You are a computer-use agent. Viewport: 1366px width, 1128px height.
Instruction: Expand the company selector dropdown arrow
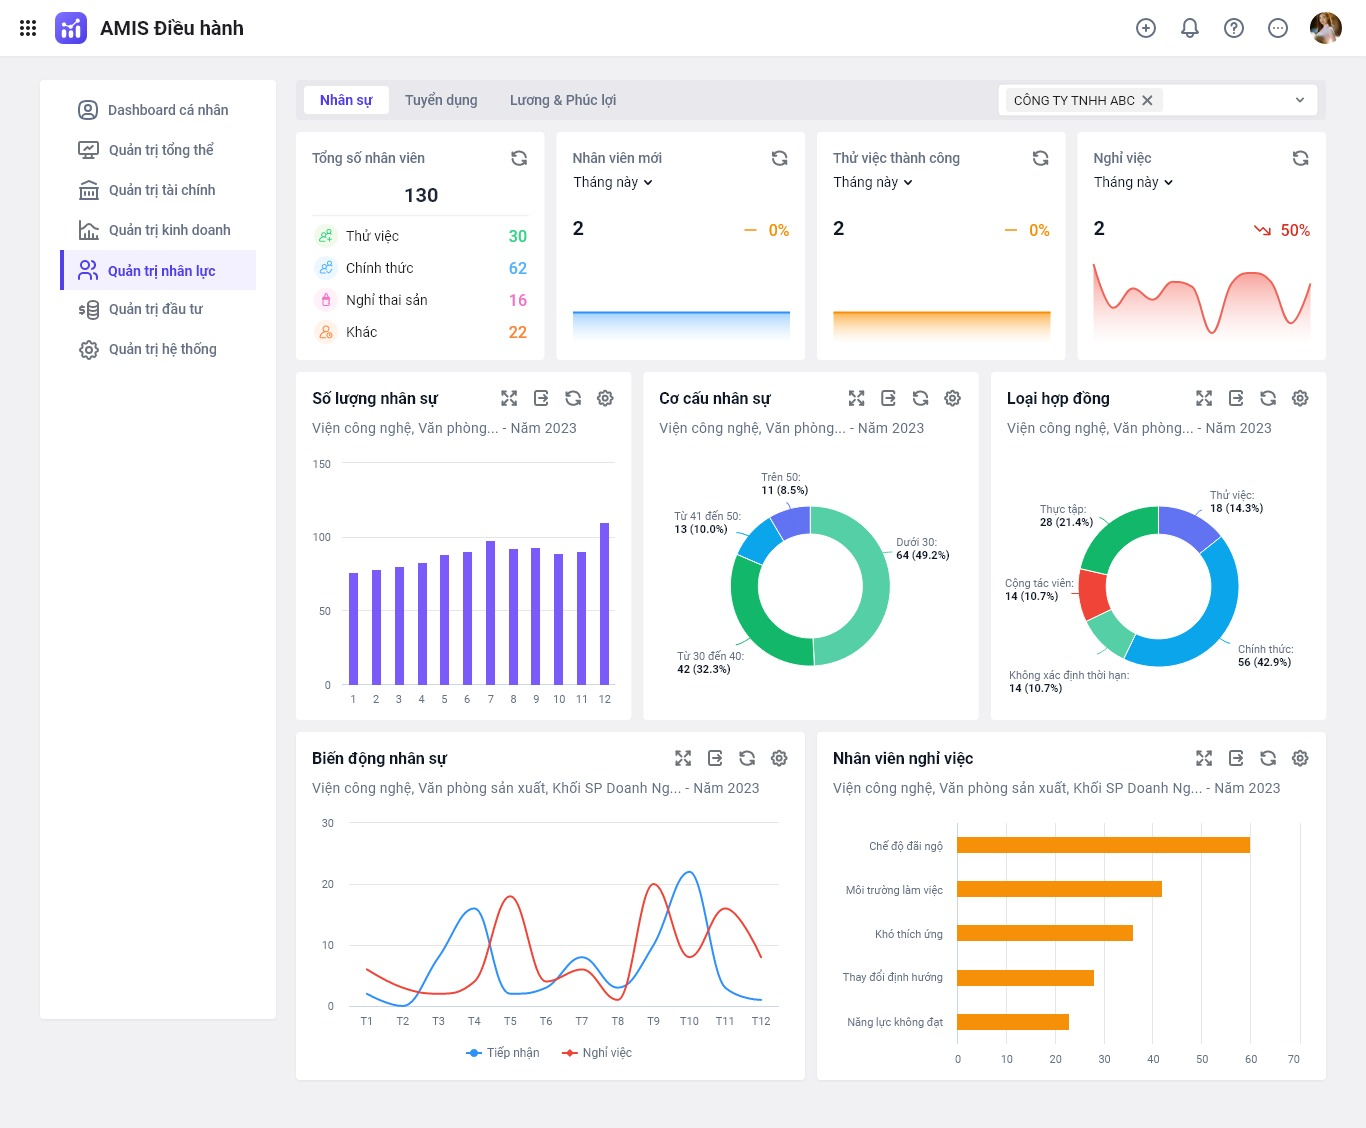click(x=1300, y=100)
